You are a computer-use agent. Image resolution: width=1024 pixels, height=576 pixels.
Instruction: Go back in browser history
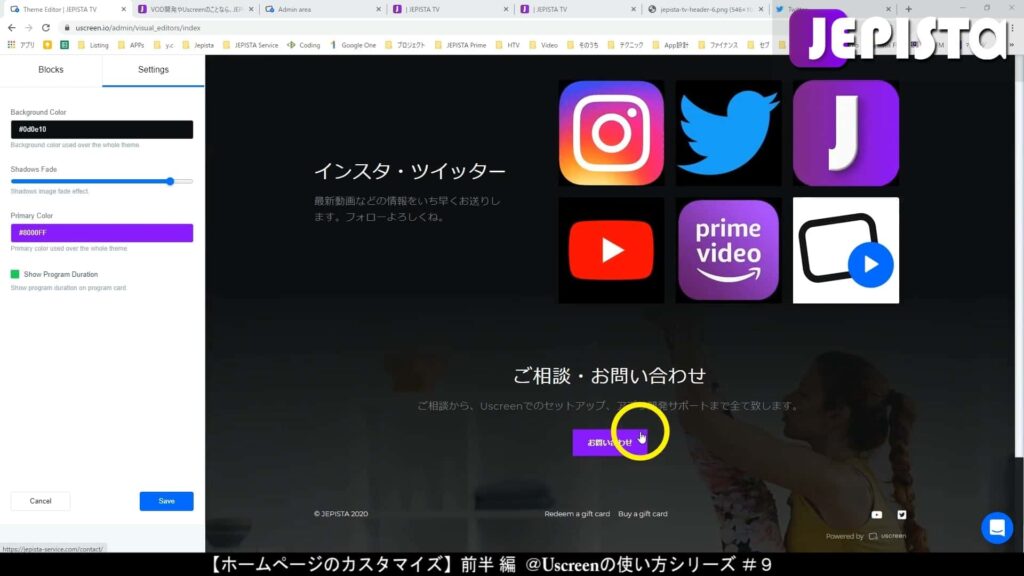click(12, 28)
